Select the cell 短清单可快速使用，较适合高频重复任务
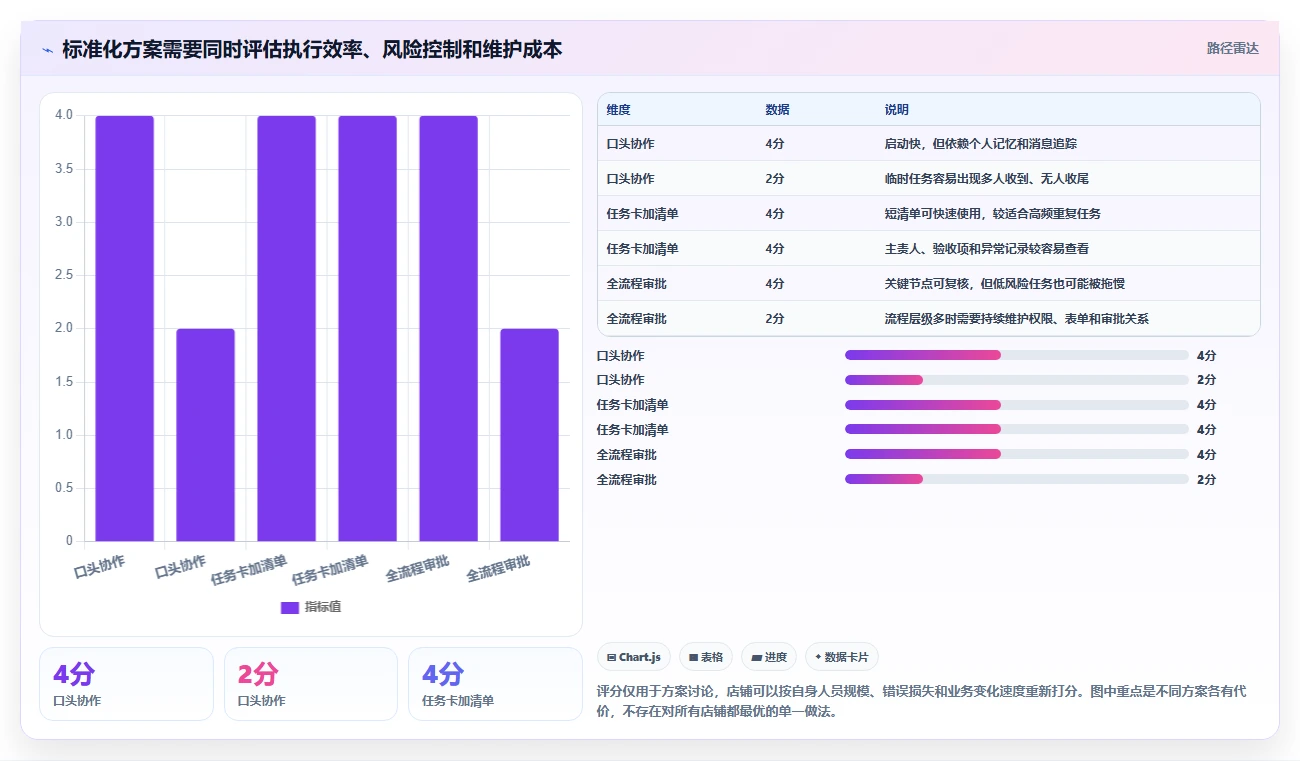 [993, 214]
